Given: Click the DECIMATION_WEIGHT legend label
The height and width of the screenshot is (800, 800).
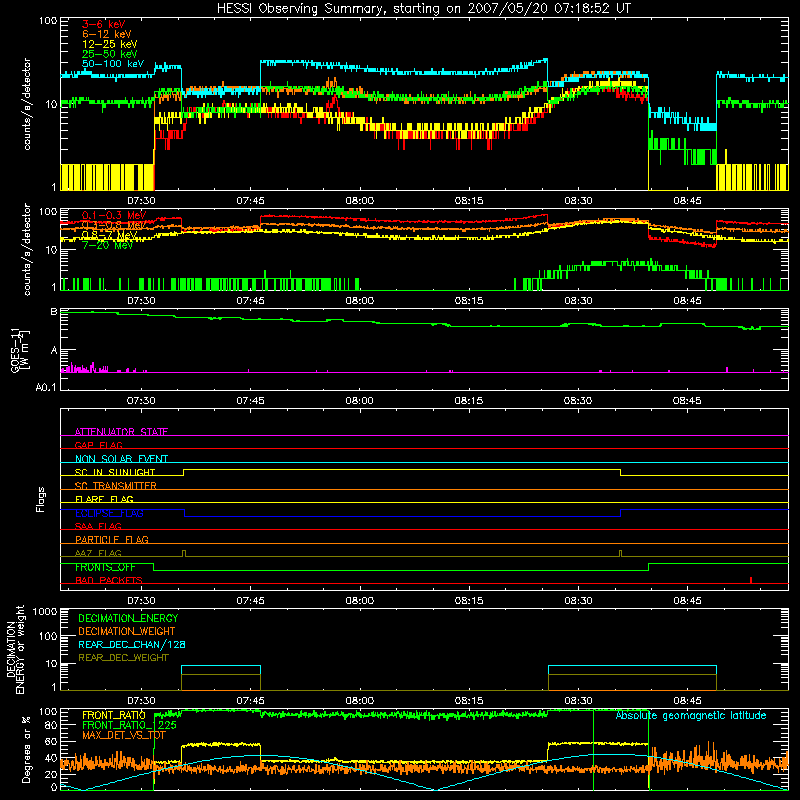Looking at the screenshot, I should pos(127,631).
